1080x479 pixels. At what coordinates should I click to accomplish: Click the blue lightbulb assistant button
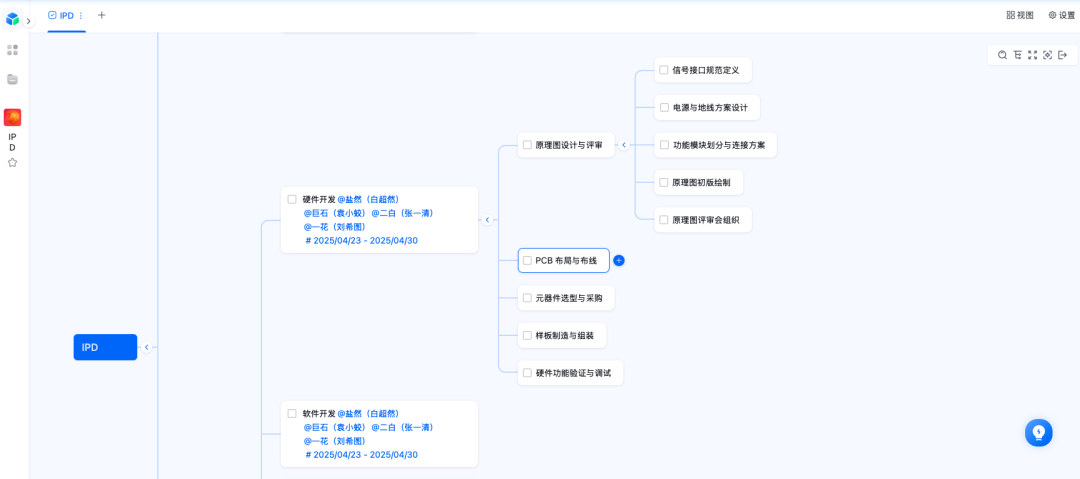pyautogui.click(x=1038, y=432)
